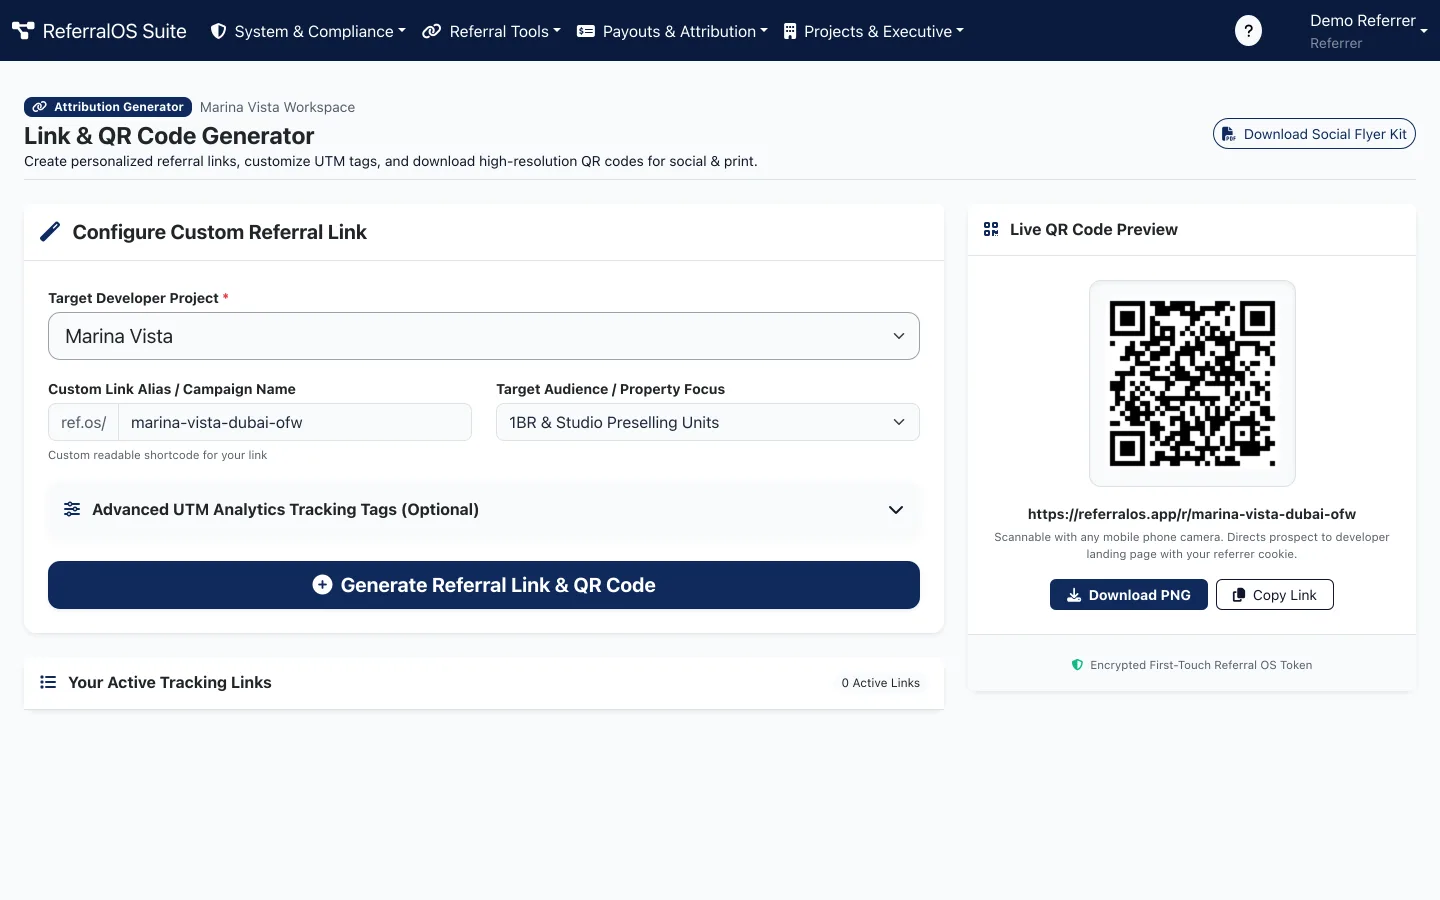
Task: Click the Link & QR Code Generator heading
Action: (169, 136)
